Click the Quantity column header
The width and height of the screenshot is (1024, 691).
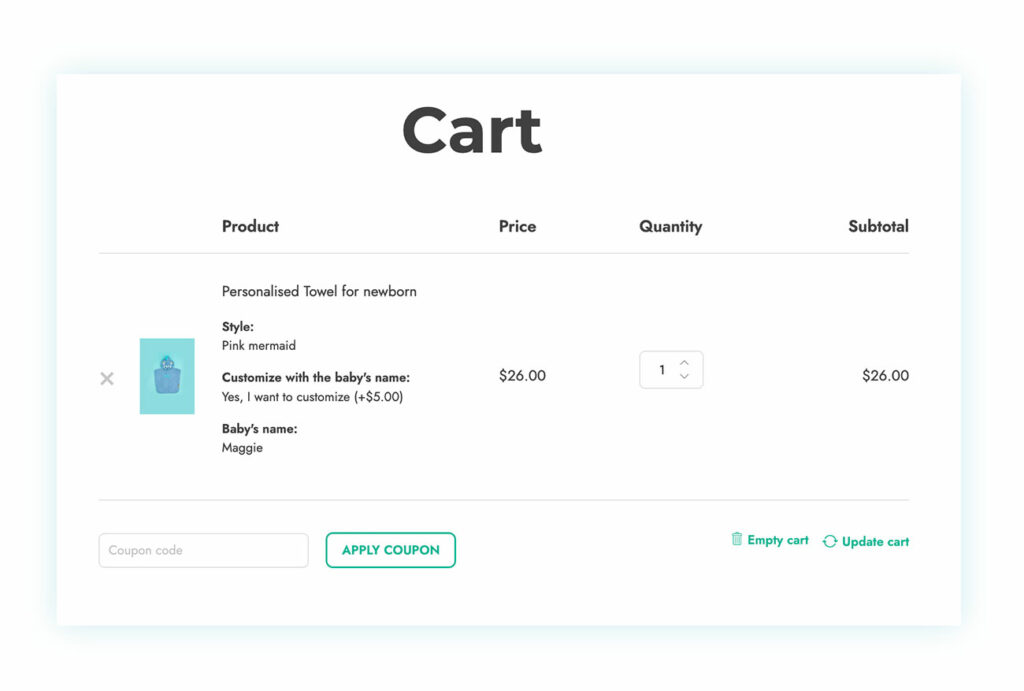[x=670, y=227]
